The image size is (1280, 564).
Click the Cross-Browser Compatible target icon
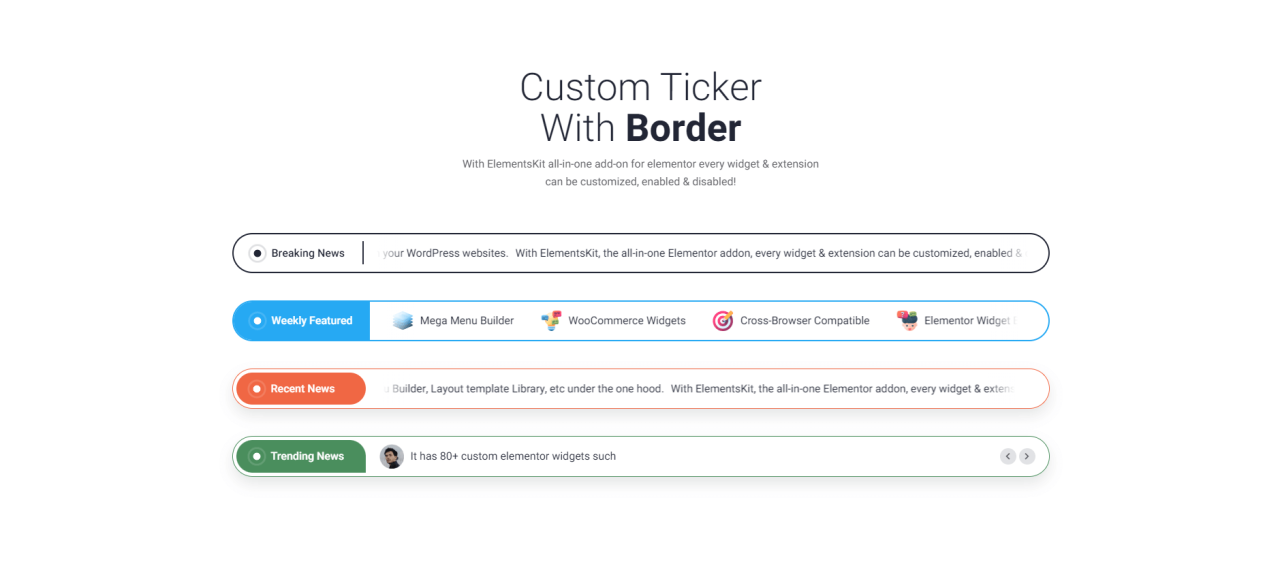pyautogui.click(x=723, y=321)
